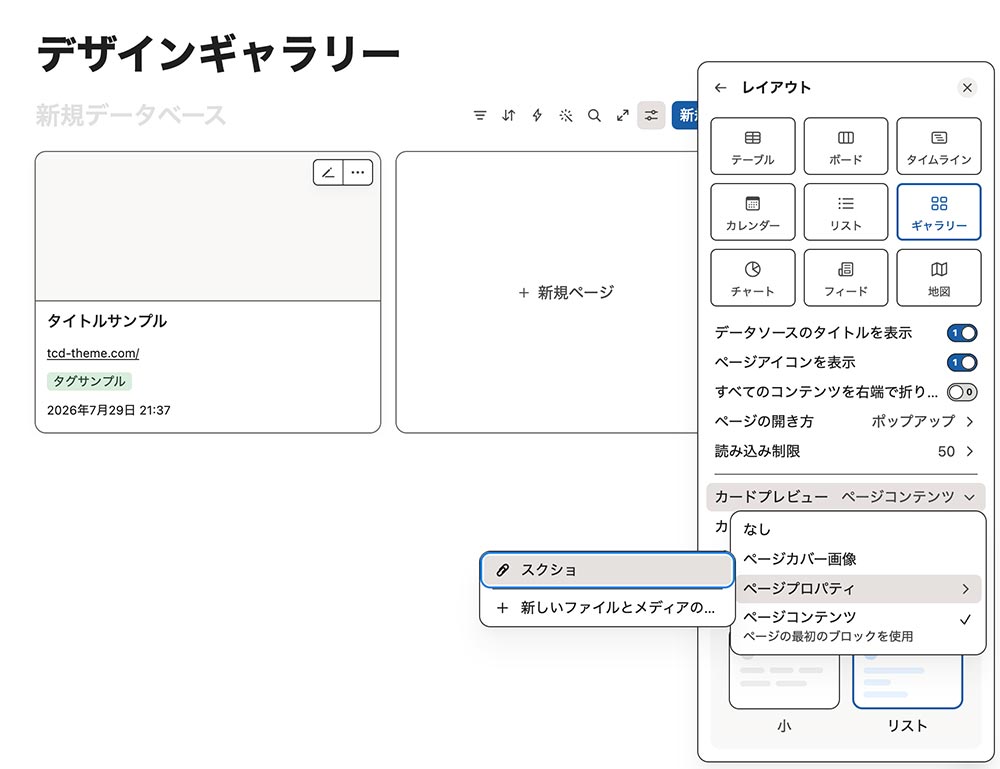Open tcd-theme.com/ link
This screenshot has width=1000, height=769.
pos(93,353)
